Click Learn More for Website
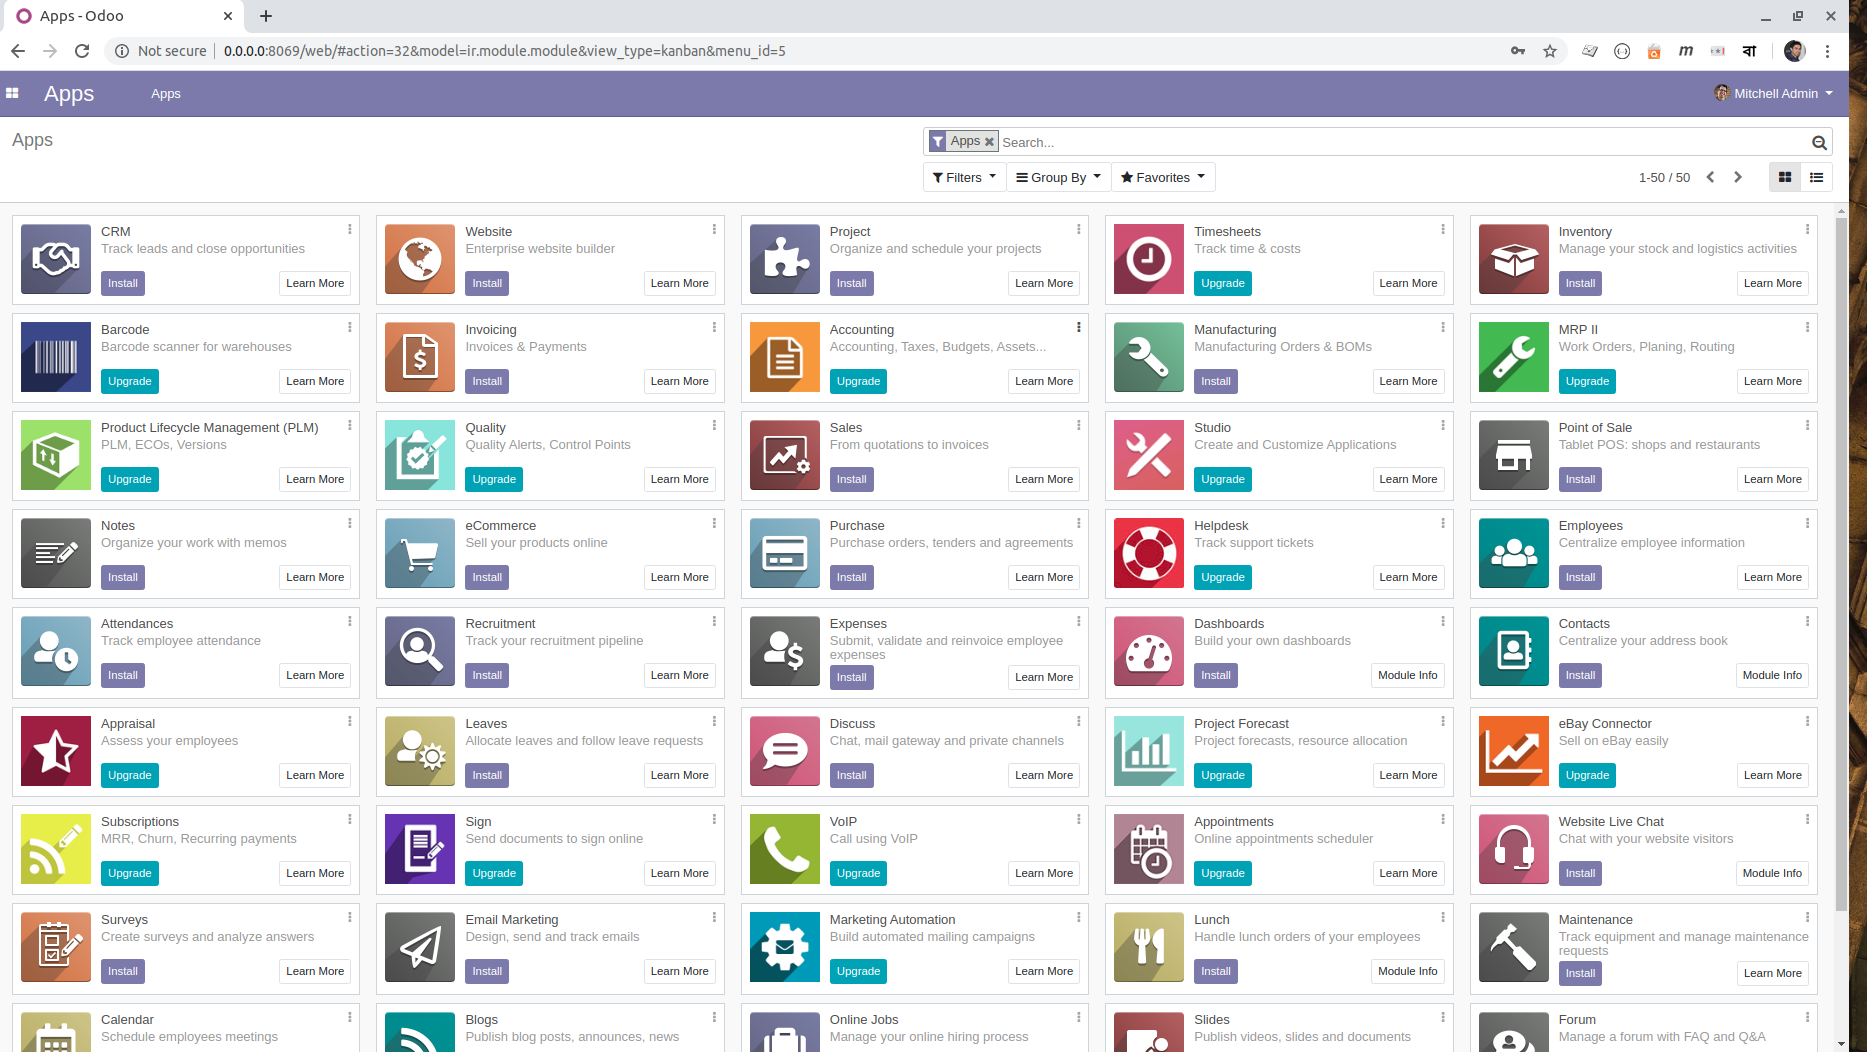Image resolution: width=1867 pixels, height=1052 pixels. tap(680, 283)
